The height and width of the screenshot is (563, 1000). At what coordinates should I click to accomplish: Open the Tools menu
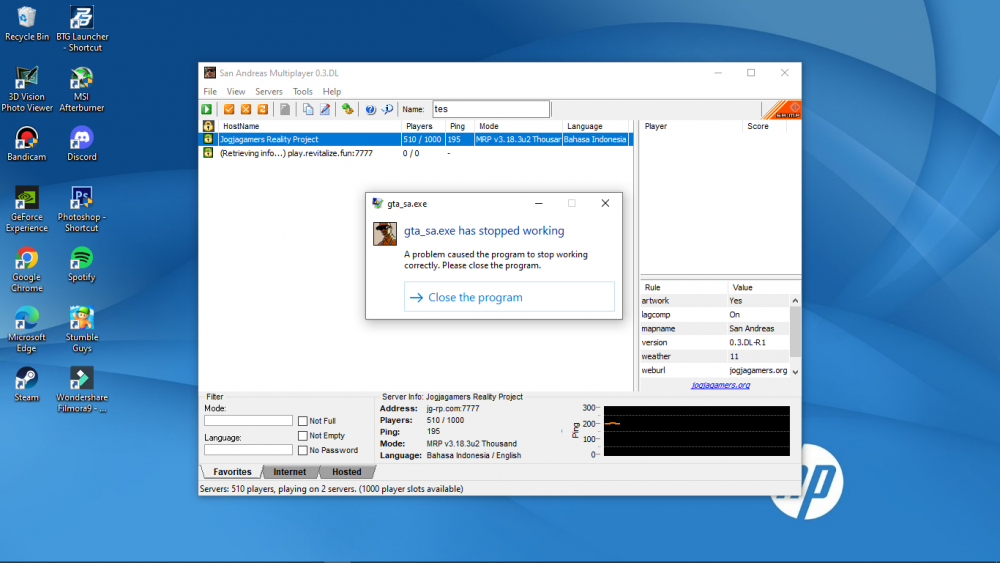tap(302, 91)
